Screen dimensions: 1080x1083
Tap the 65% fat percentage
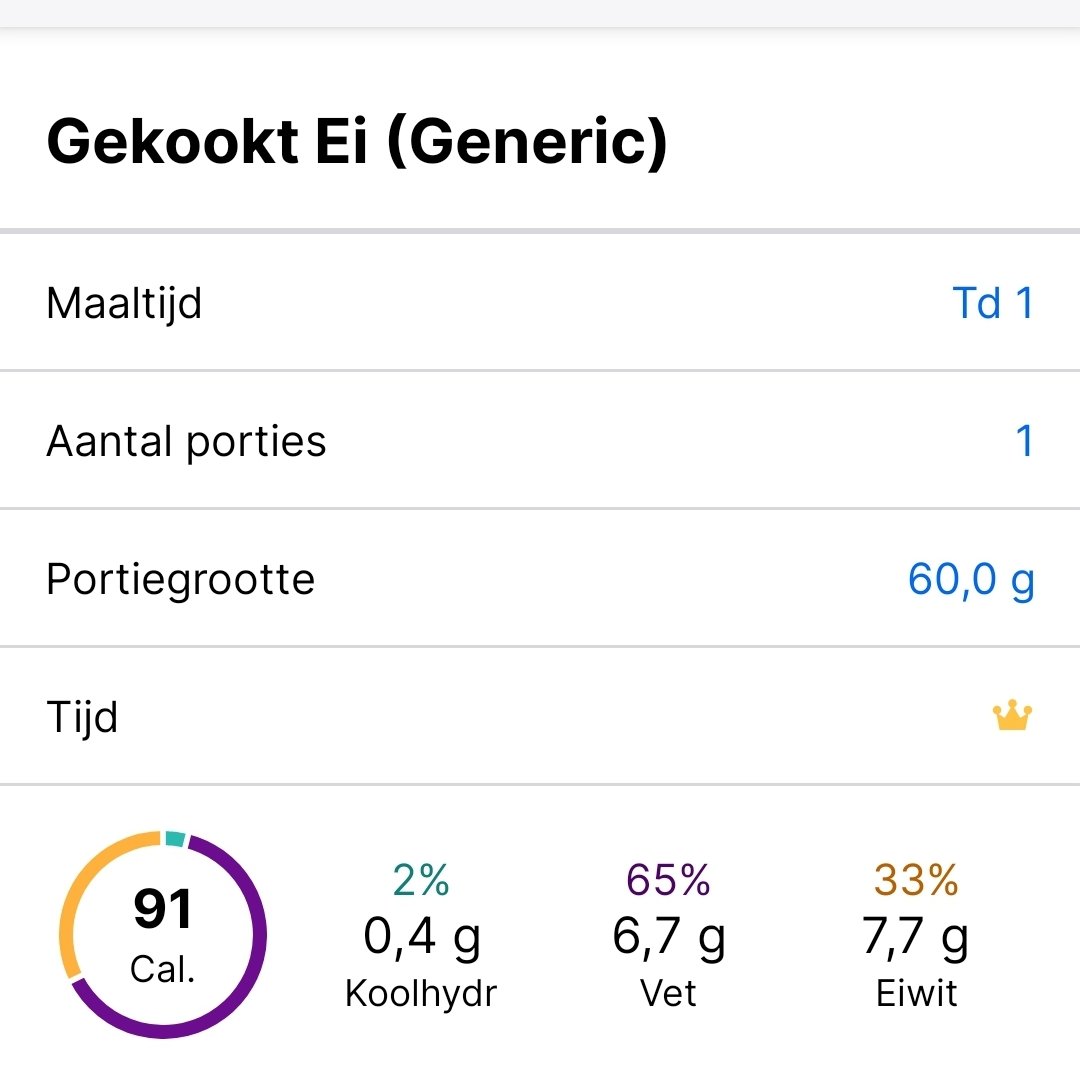[668, 880]
